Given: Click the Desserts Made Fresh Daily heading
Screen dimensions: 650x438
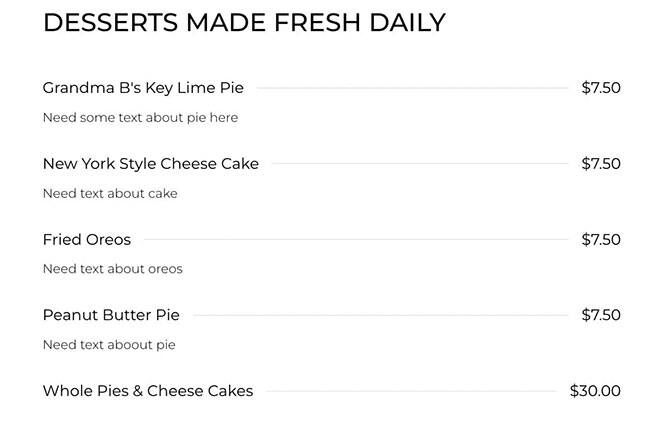Looking at the screenshot, I should pos(243,23).
